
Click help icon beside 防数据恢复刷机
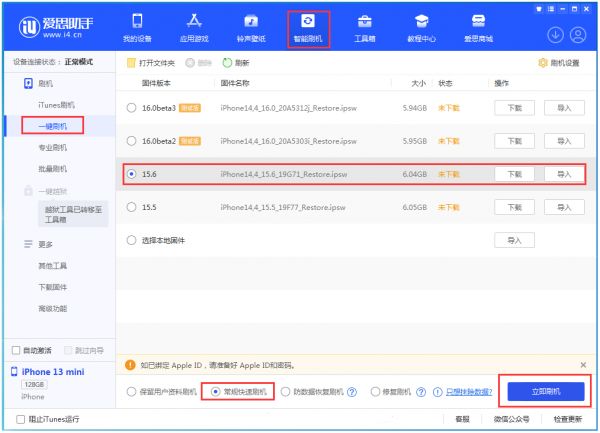pyautogui.click(x=352, y=392)
